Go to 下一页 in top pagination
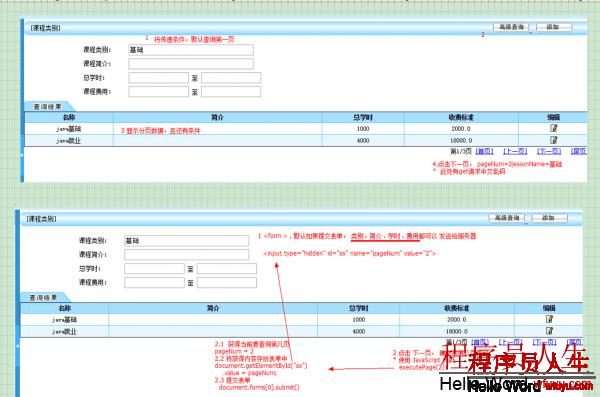The width and height of the screenshot is (600, 397). pos(549,152)
